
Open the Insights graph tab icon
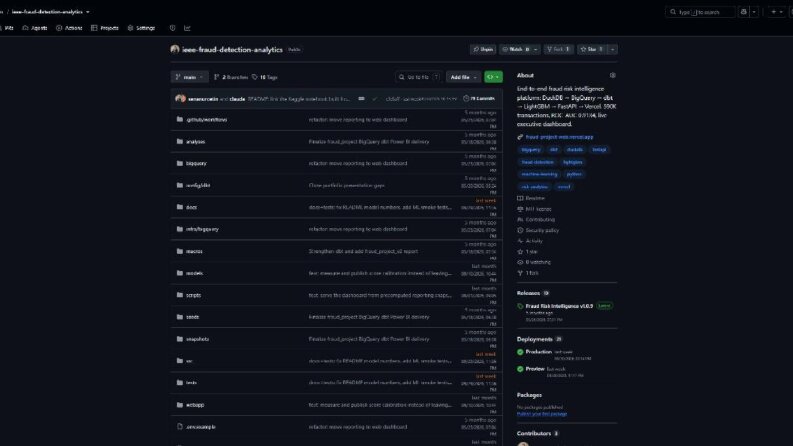point(187,28)
